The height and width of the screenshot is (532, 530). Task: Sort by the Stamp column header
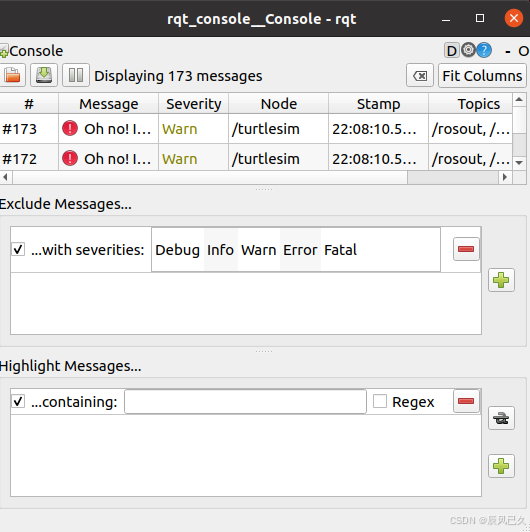coord(378,103)
